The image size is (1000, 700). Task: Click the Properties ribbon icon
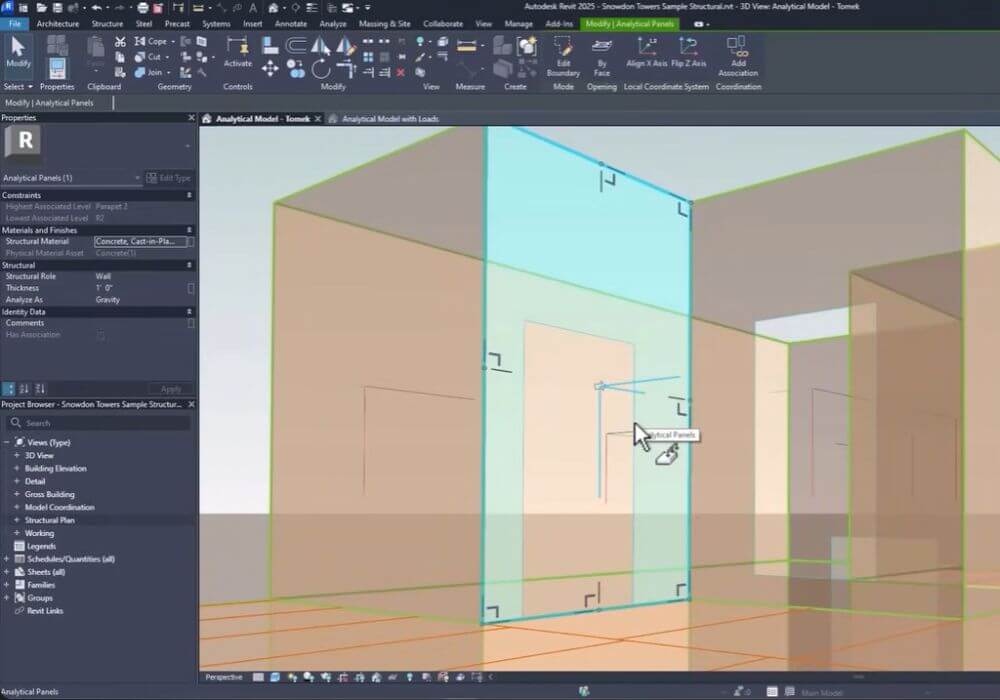[x=57, y=67]
